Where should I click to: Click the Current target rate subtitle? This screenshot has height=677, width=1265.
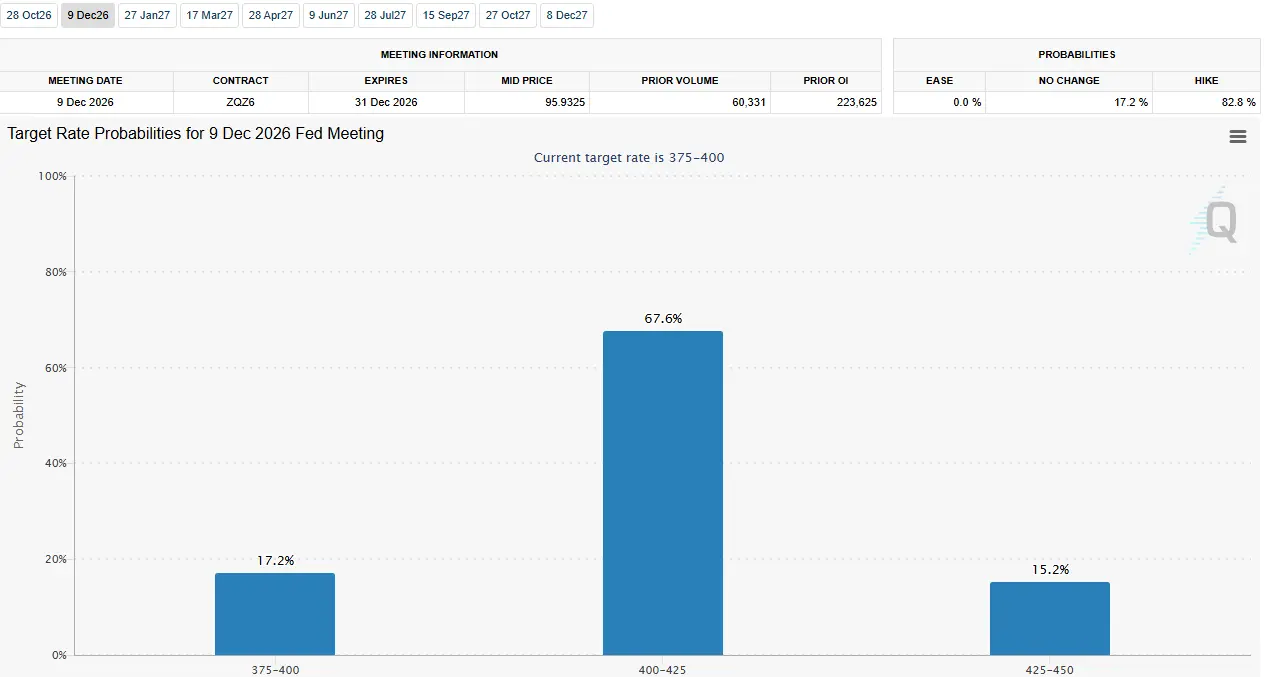click(629, 158)
